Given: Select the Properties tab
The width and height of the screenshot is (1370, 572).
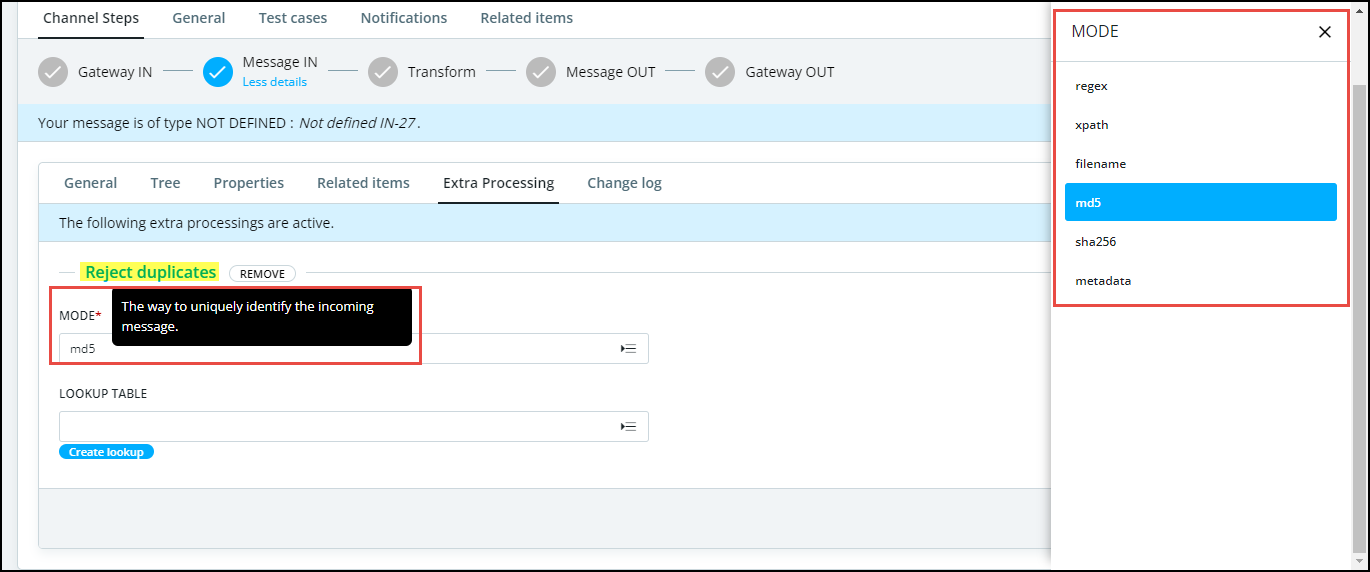Looking at the screenshot, I should click(x=249, y=183).
